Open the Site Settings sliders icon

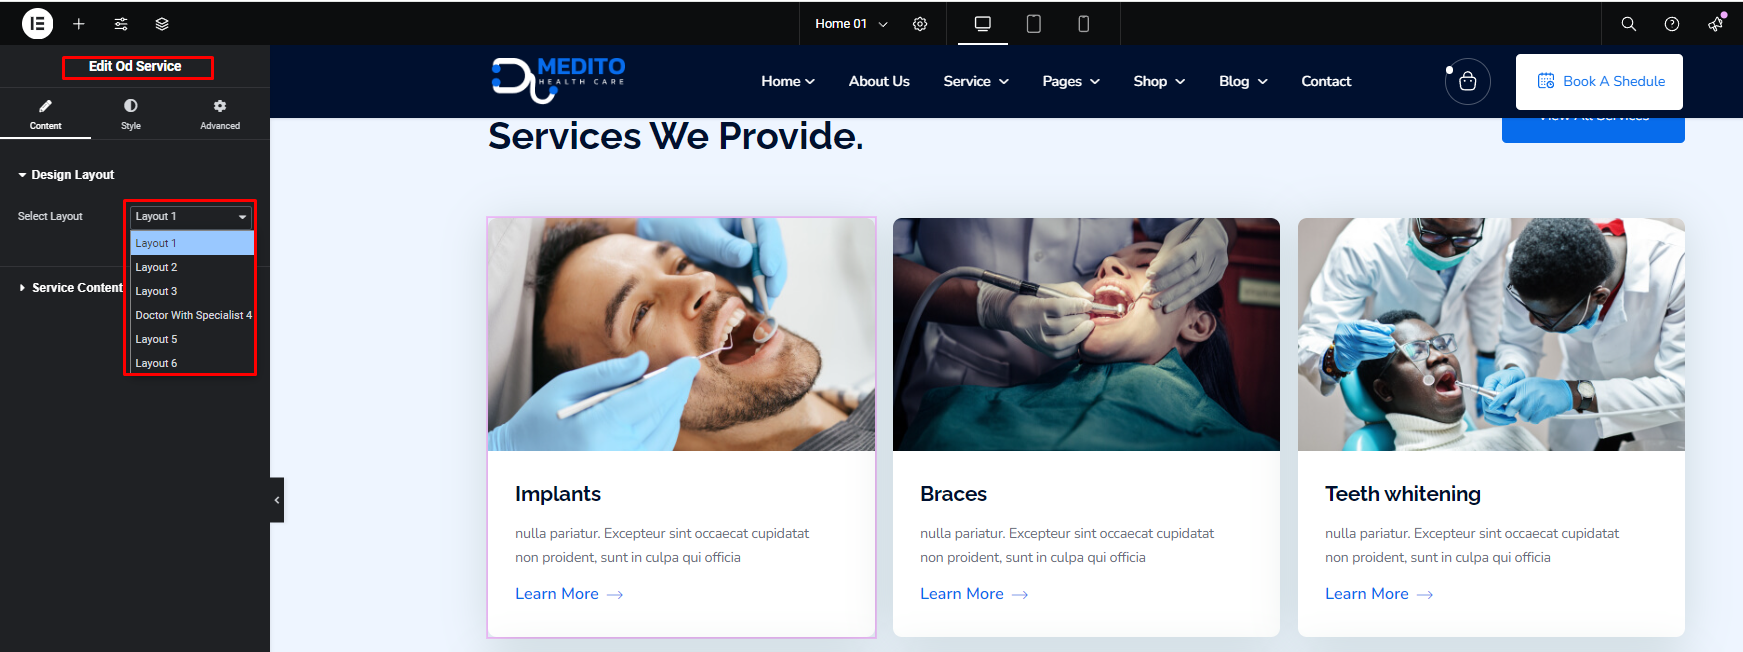point(121,24)
